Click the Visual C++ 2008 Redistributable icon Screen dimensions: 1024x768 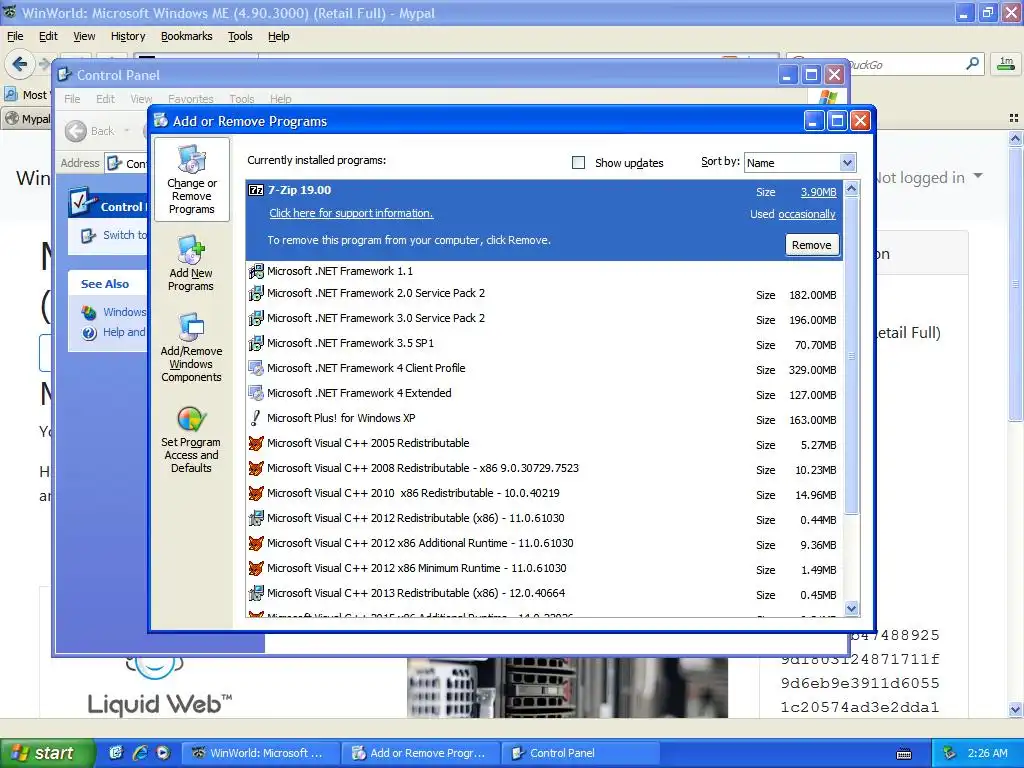coord(256,468)
